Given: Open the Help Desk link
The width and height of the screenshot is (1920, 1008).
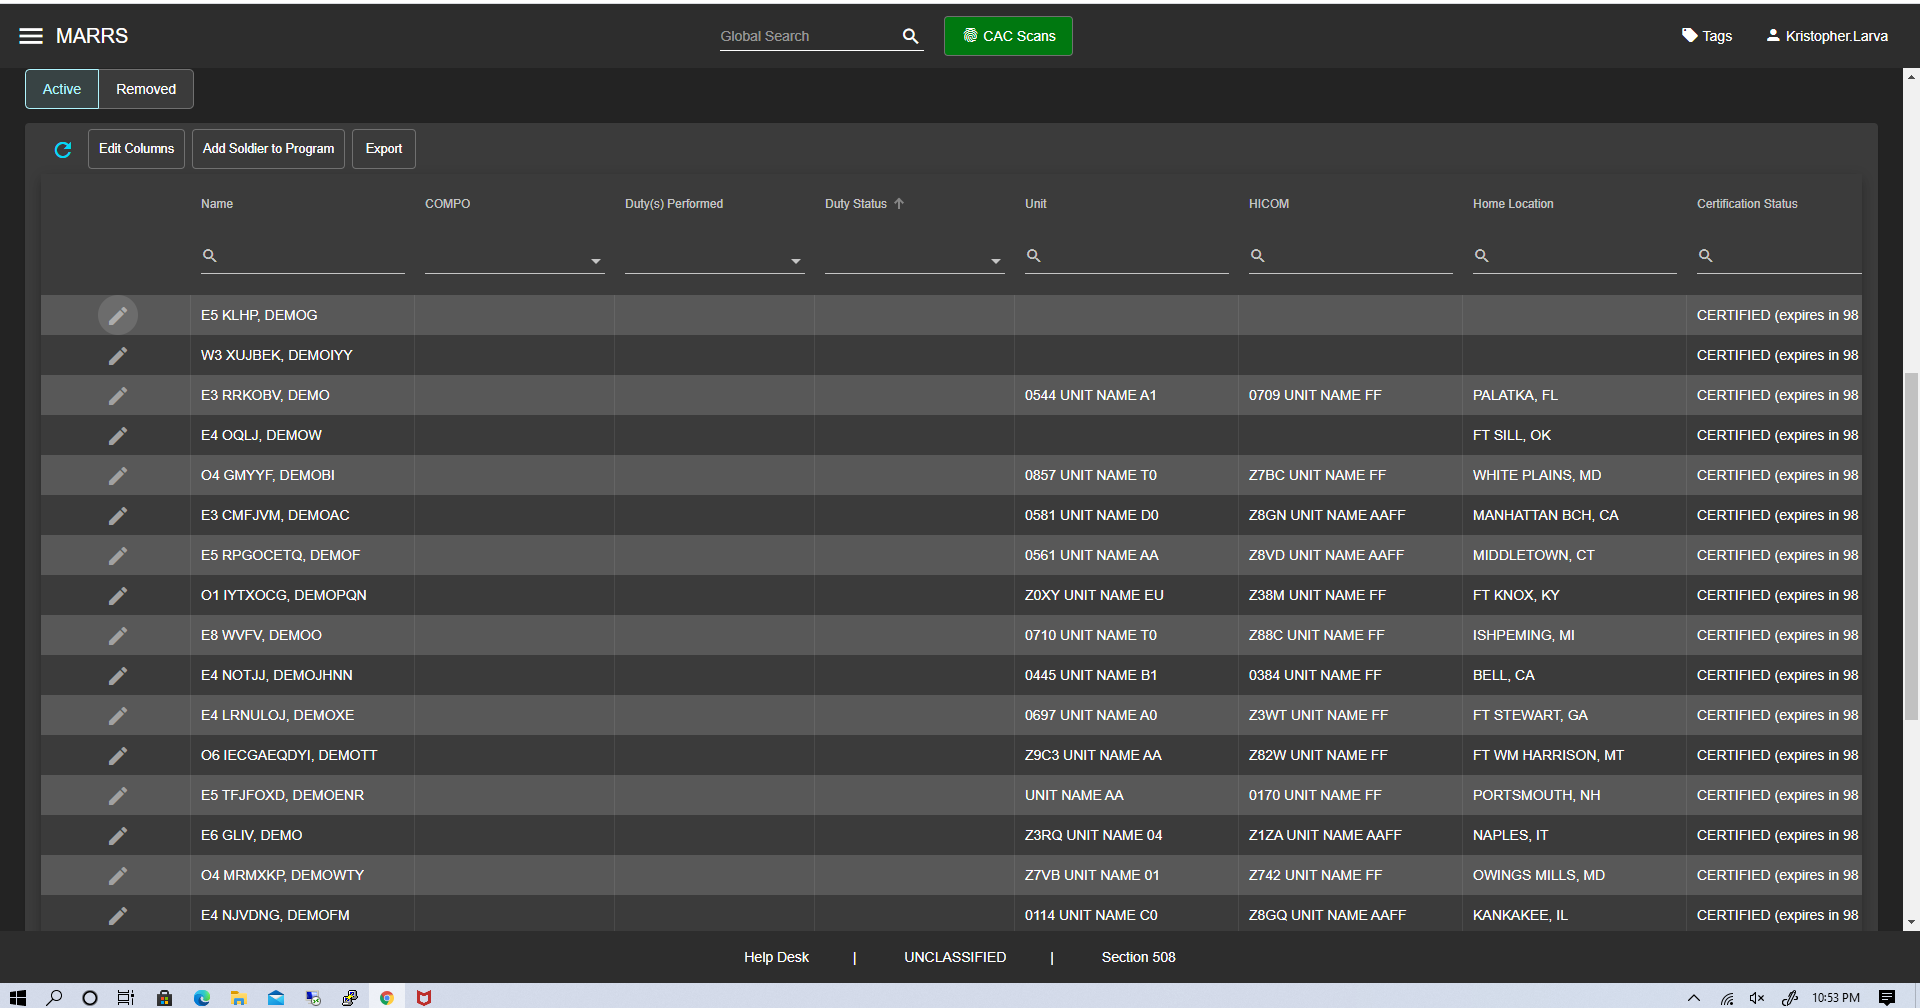Looking at the screenshot, I should click(x=776, y=957).
